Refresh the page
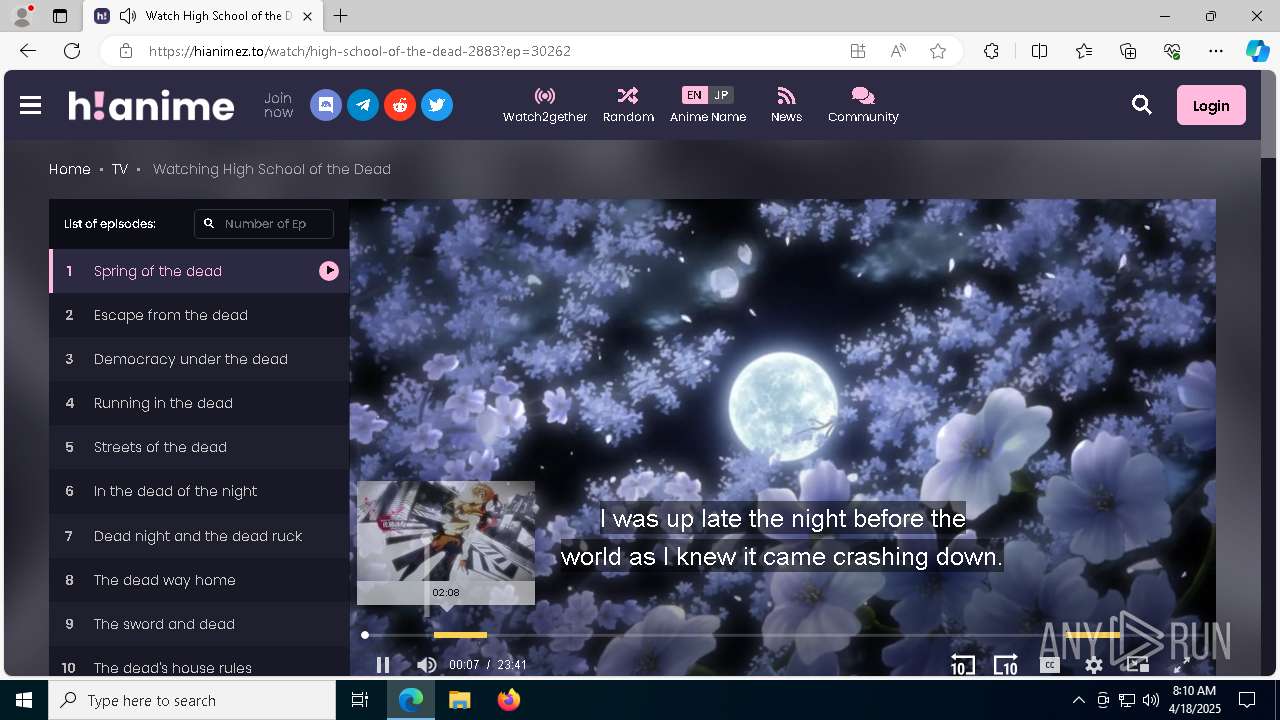1280x720 pixels. [72, 51]
